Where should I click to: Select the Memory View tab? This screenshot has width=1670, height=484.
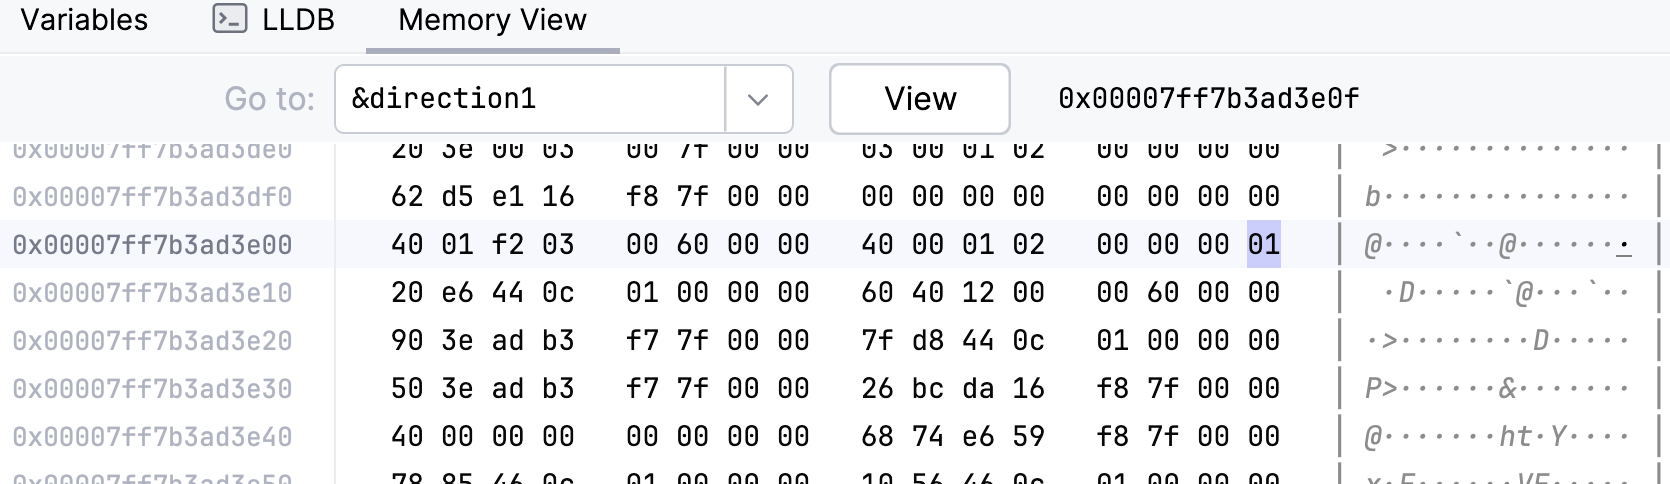(492, 19)
